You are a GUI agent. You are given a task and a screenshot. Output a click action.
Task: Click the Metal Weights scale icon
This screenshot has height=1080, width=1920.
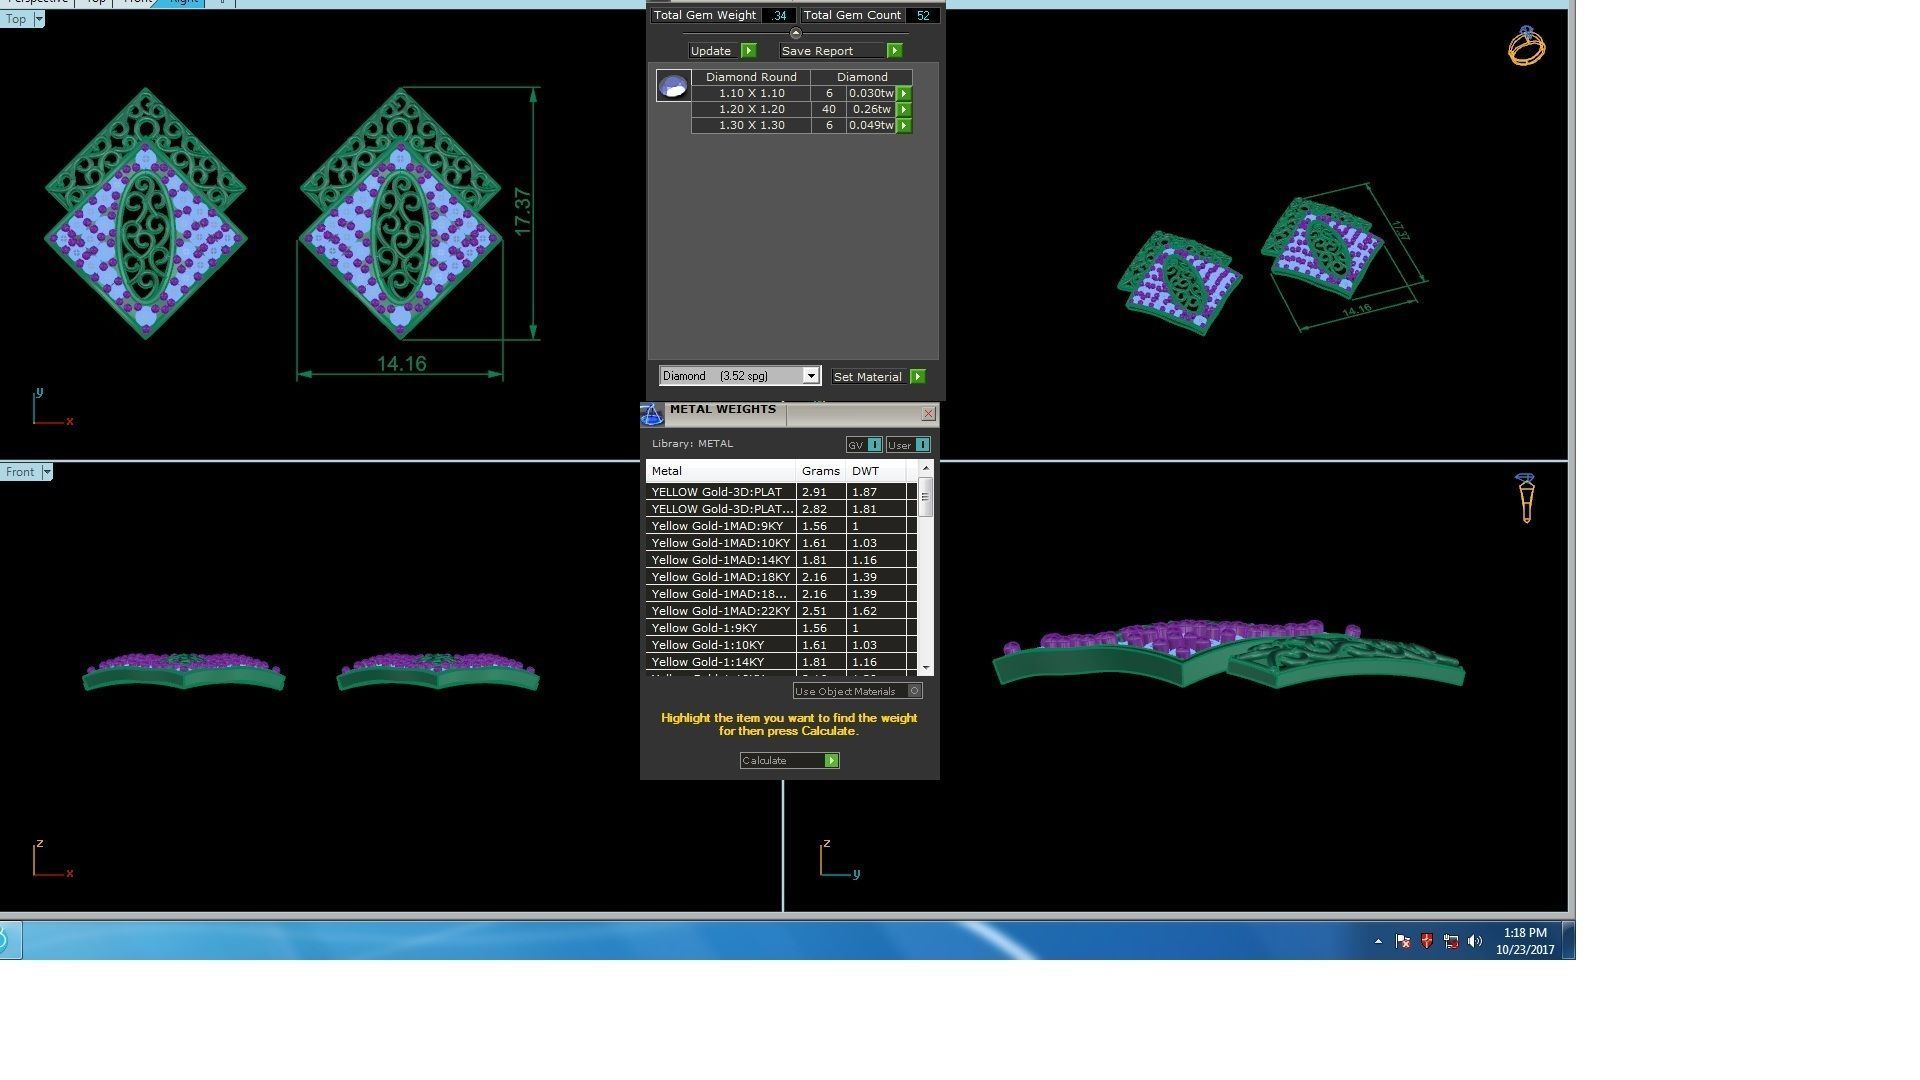pos(652,414)
